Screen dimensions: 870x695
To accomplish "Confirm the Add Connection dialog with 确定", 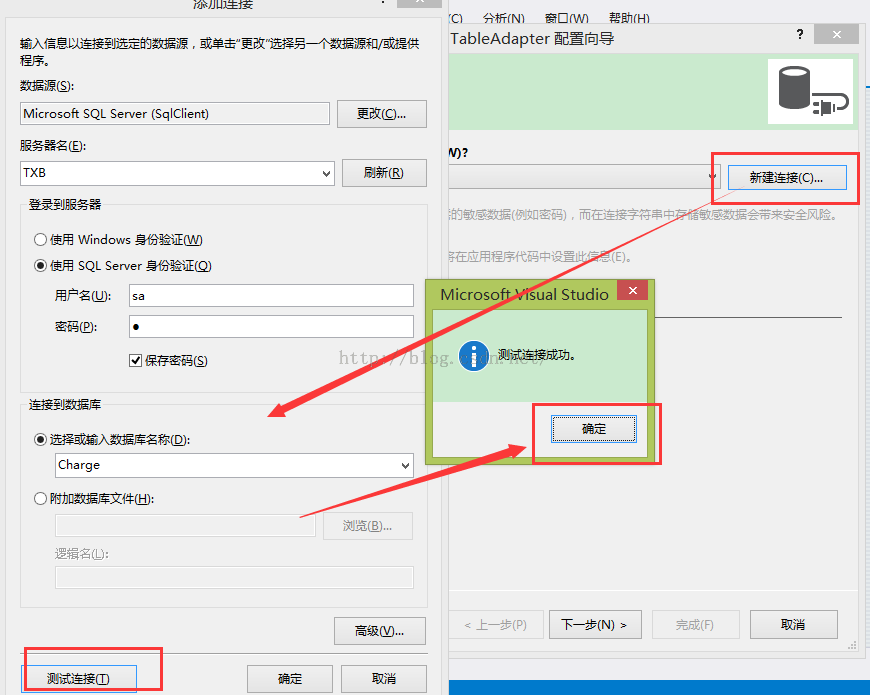I will 290,679.
